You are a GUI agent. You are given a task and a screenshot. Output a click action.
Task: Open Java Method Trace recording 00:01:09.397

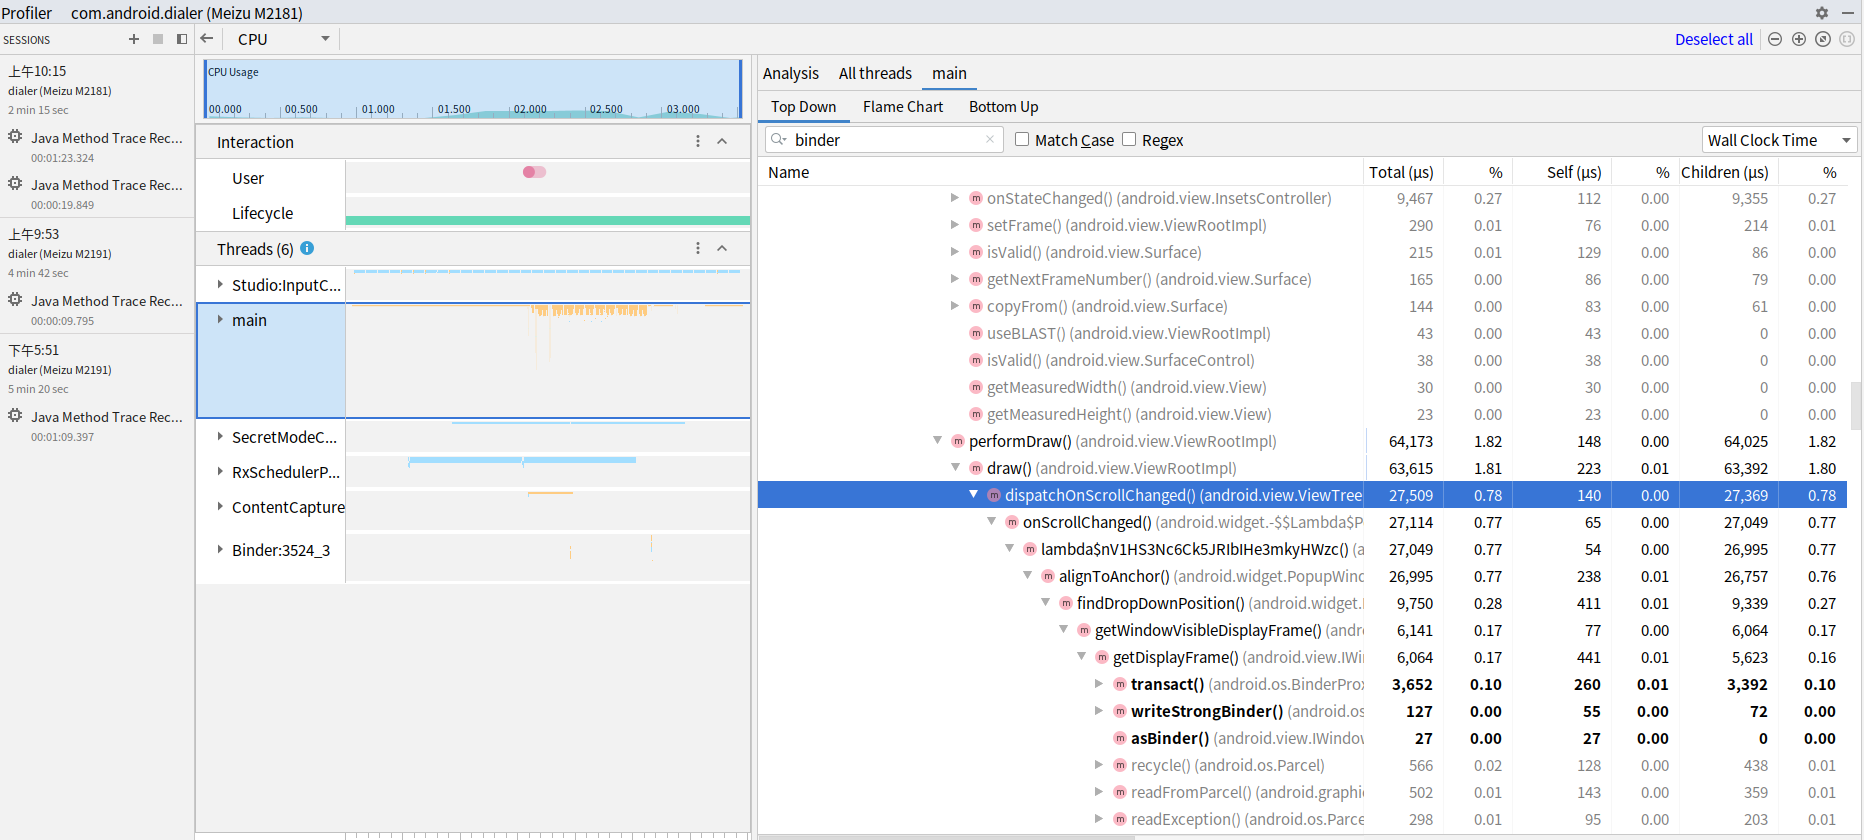pos(97,426)
